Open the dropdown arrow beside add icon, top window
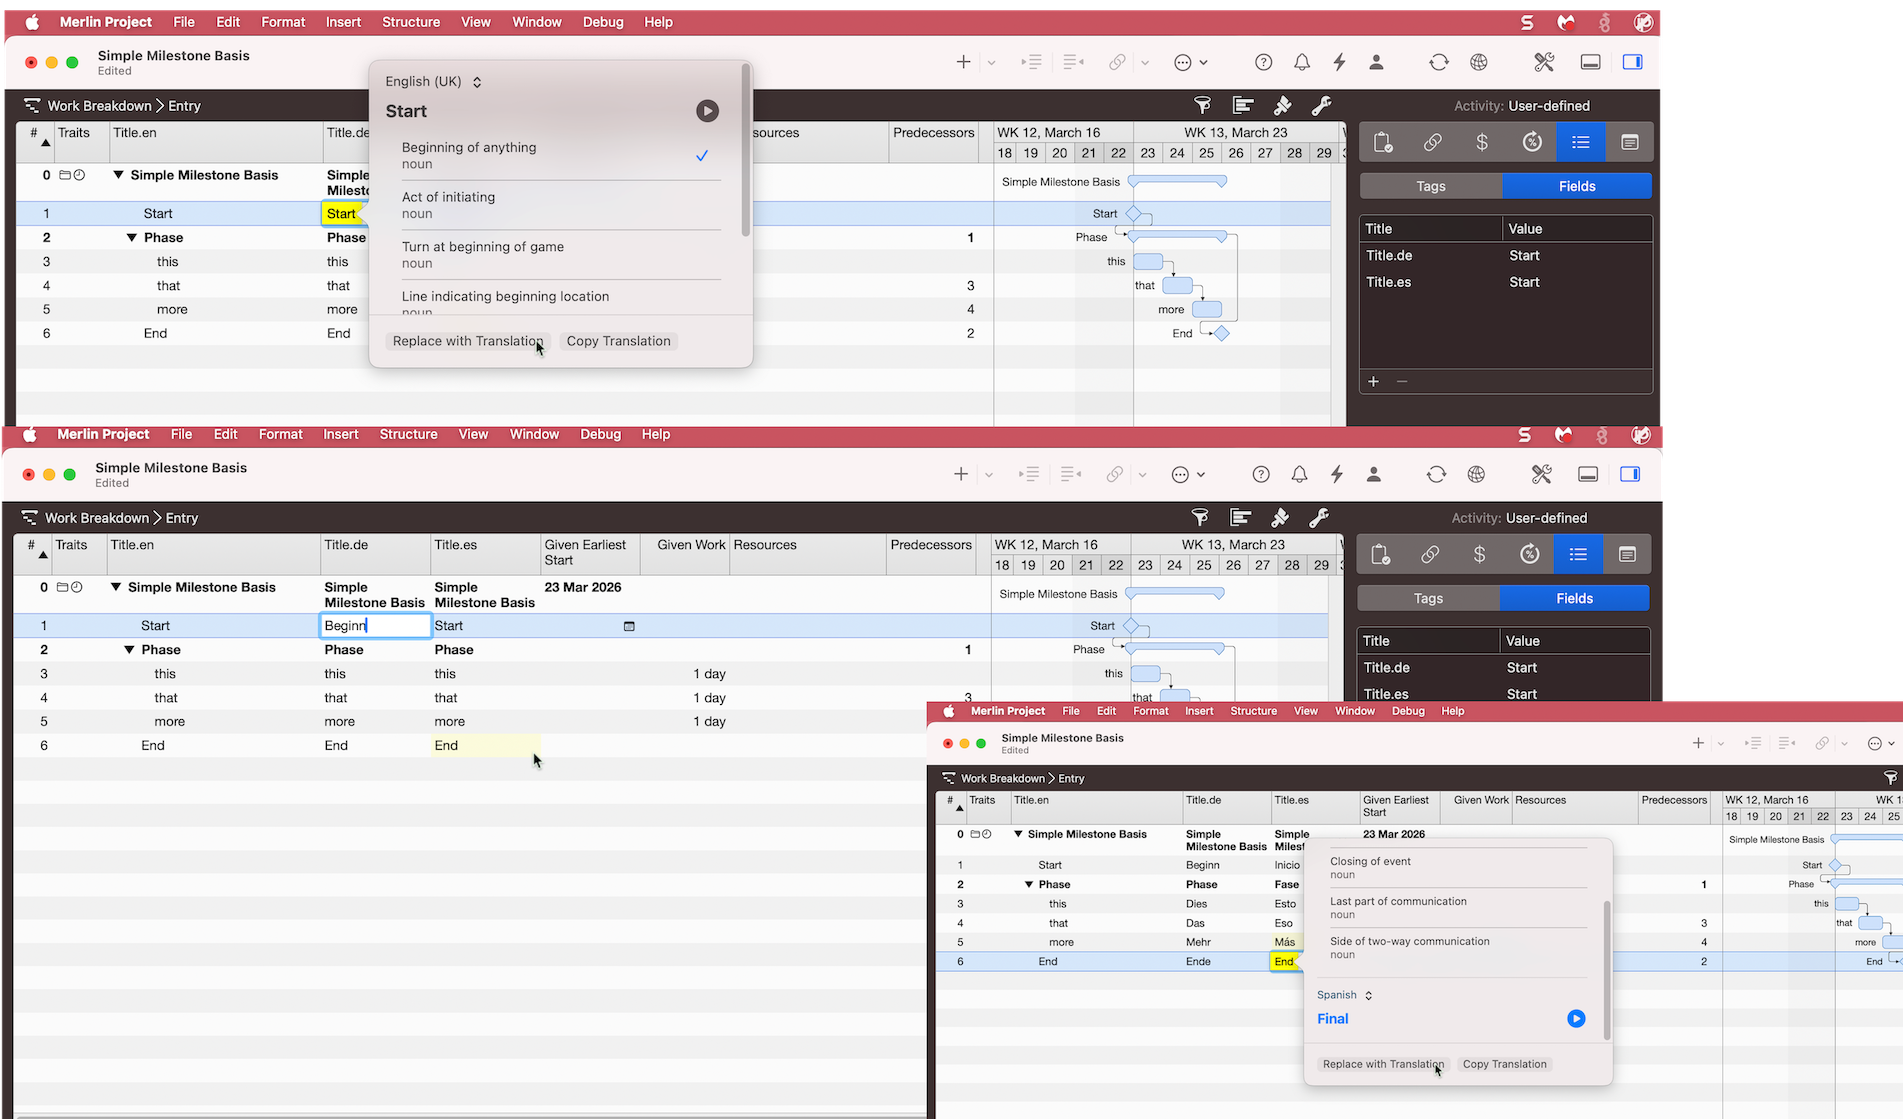The width and height of the screenshot is (1903, 1119). click(991, 63)
